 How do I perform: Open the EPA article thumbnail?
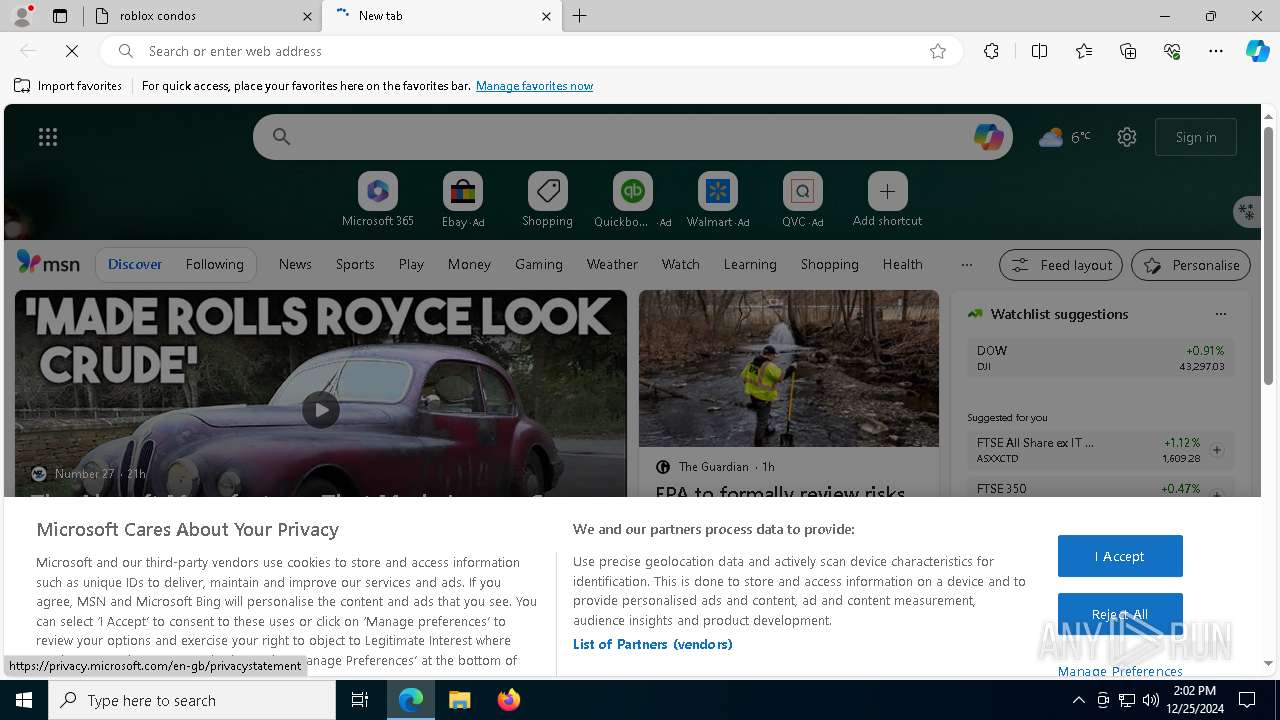click(789, 369)
